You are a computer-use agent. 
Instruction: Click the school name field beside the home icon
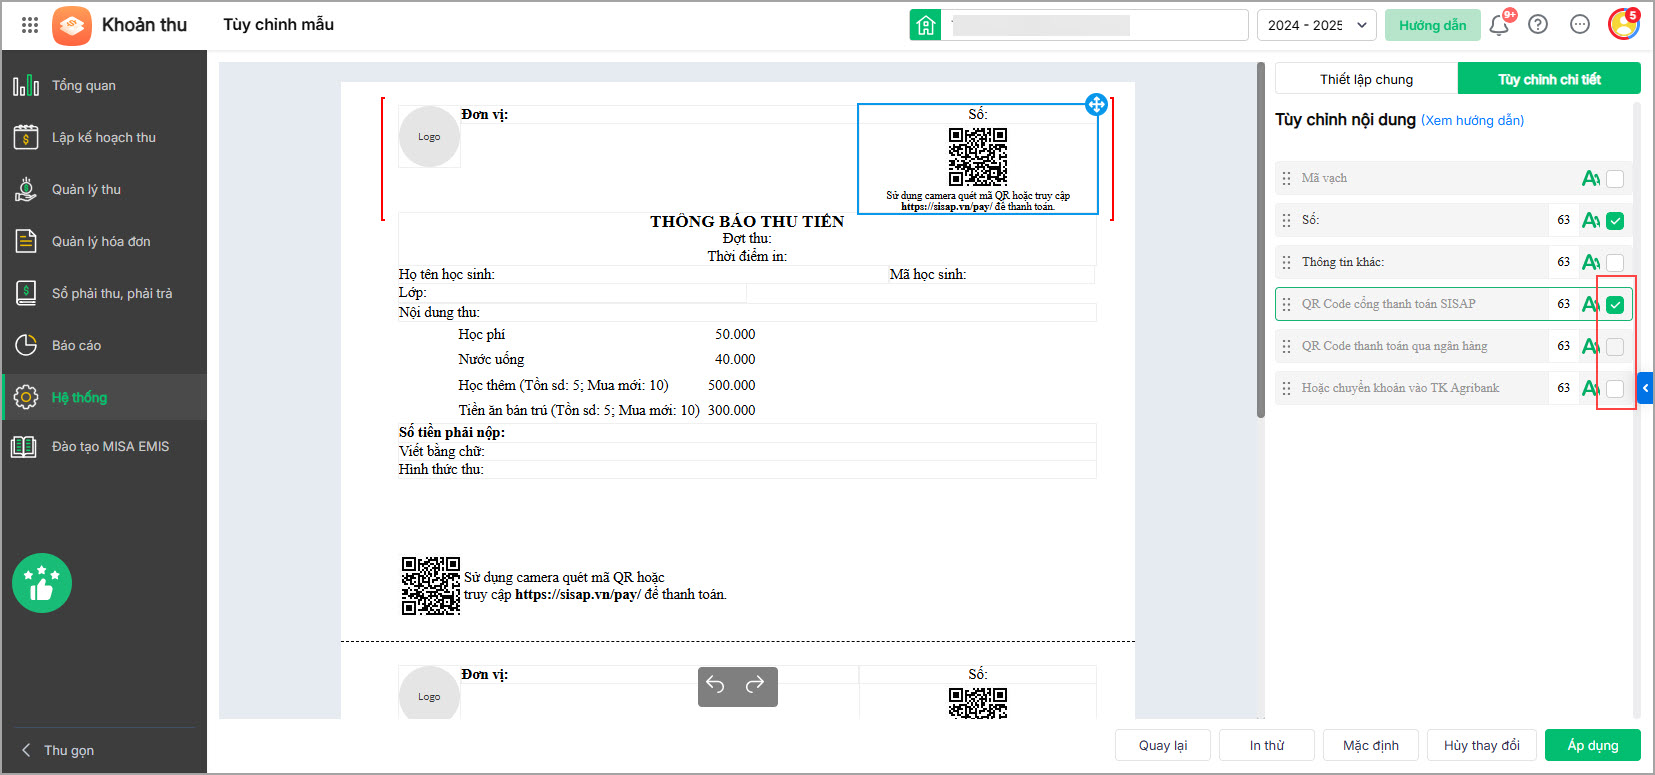[1097, 25]
